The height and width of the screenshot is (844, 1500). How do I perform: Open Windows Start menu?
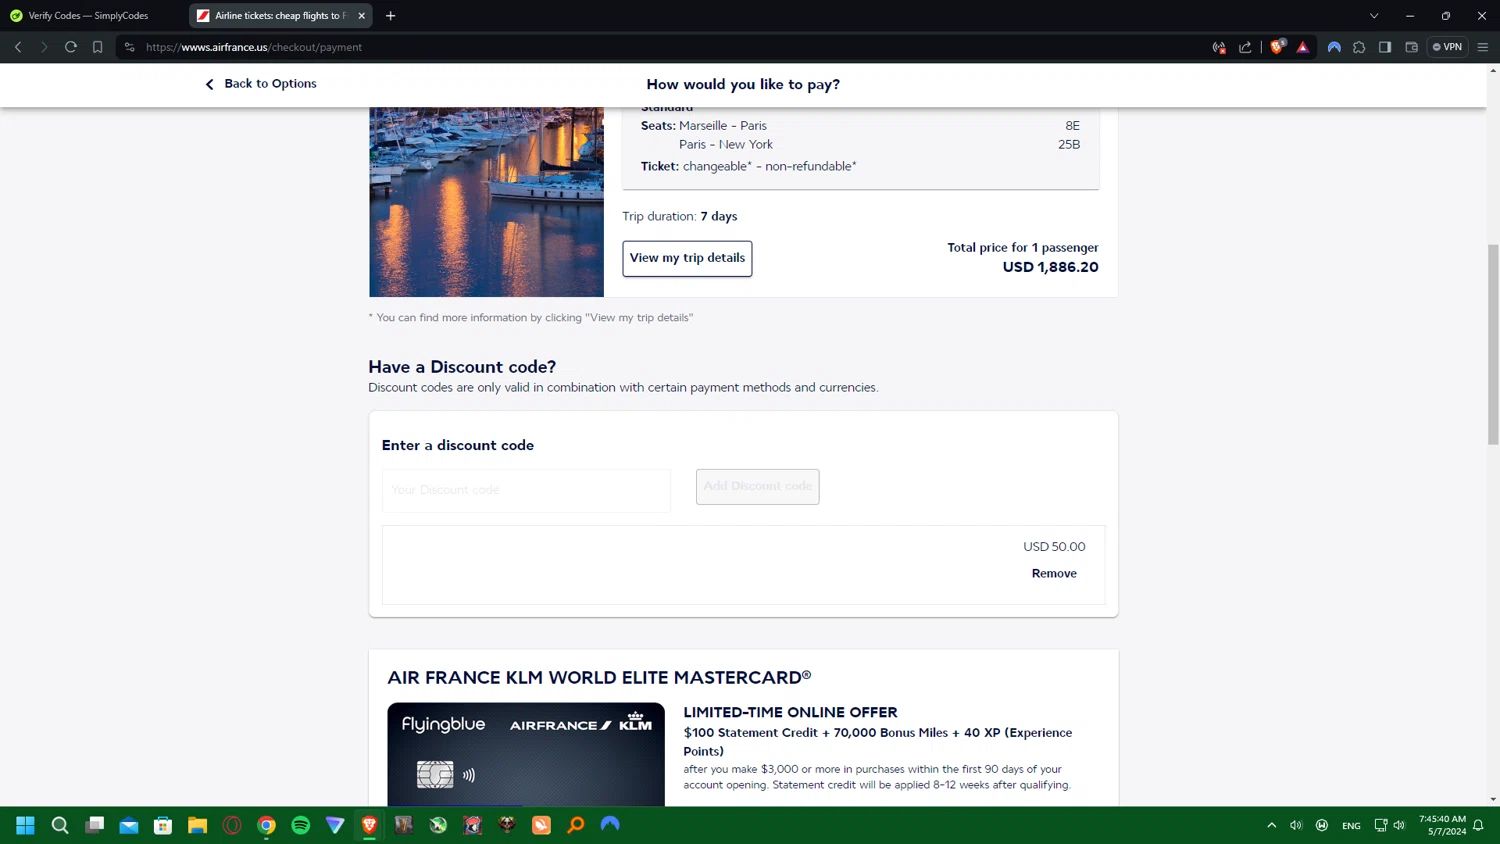pyautogui.click(x=25, y=825)
